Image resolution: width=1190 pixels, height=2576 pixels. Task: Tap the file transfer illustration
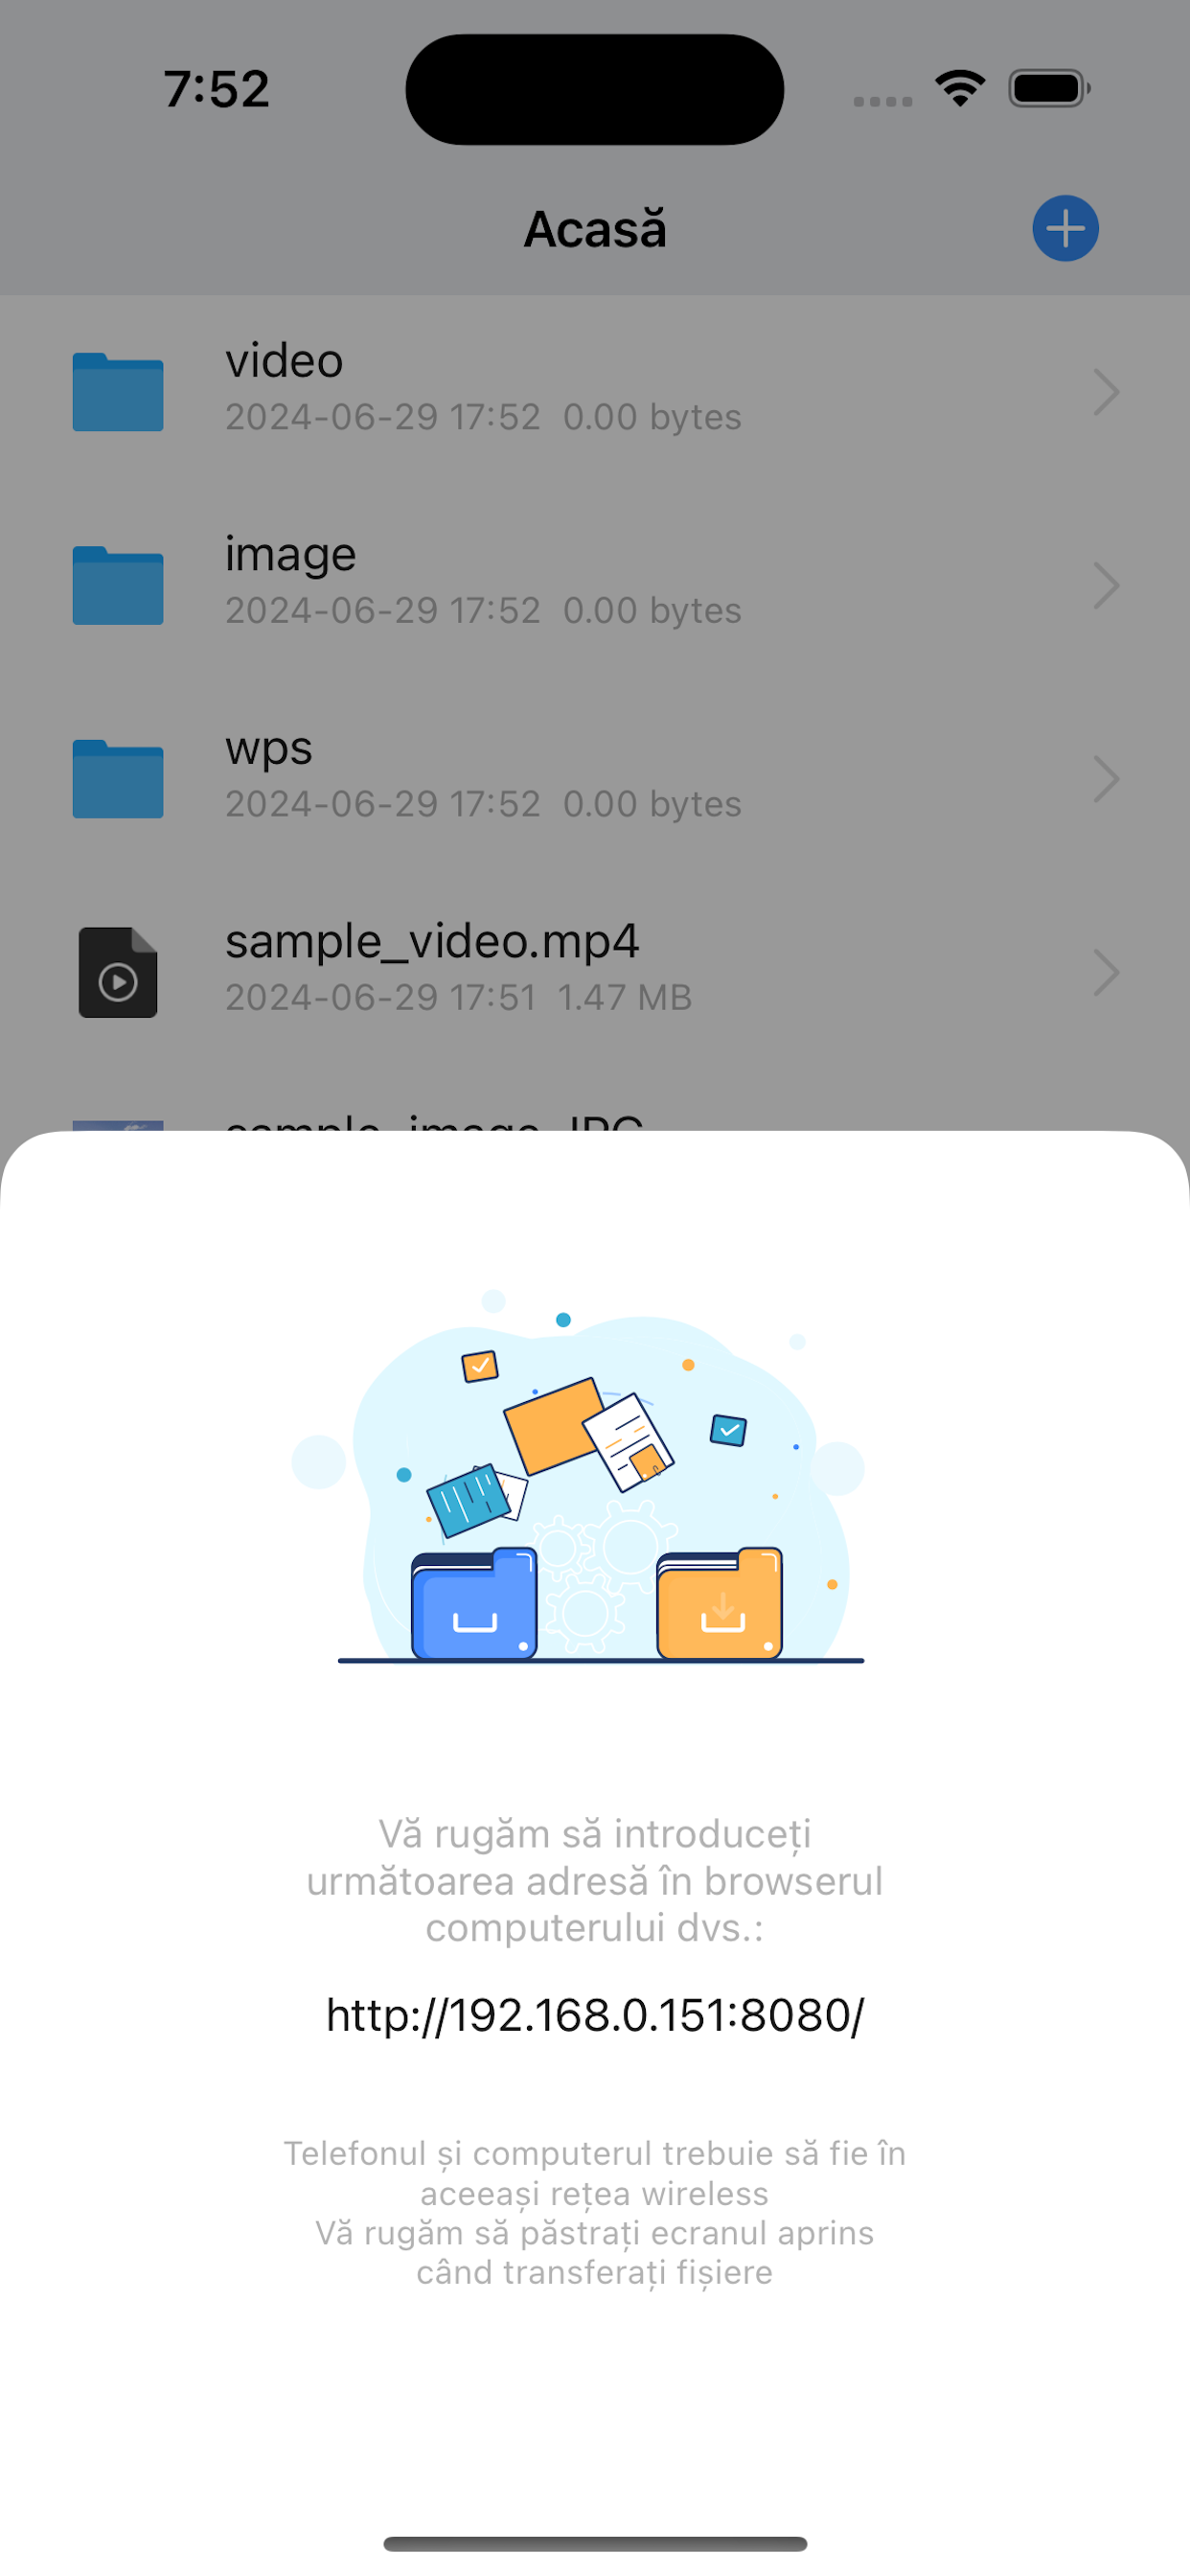[578, 1476]
